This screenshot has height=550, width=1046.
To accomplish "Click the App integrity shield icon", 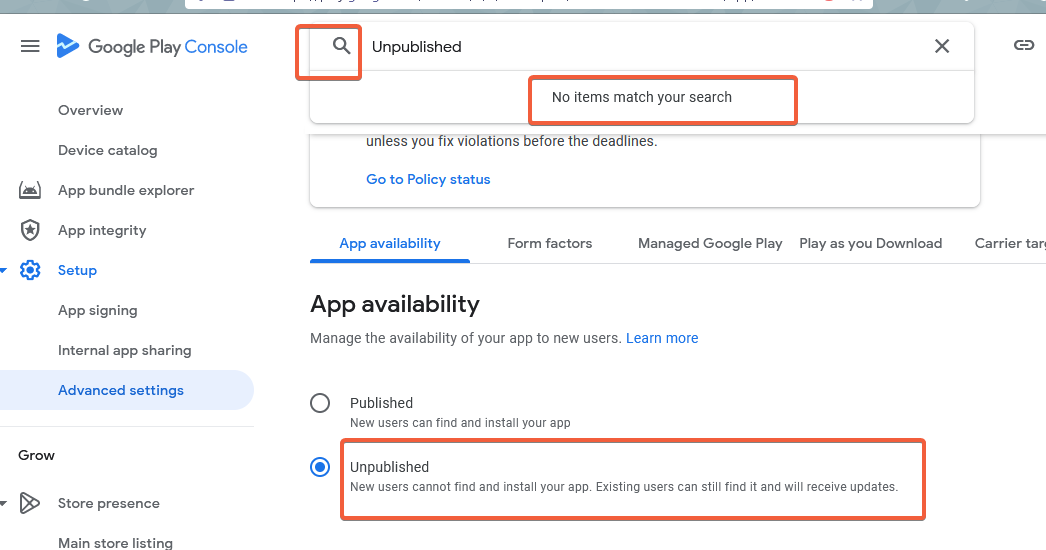I will (30, 230).
